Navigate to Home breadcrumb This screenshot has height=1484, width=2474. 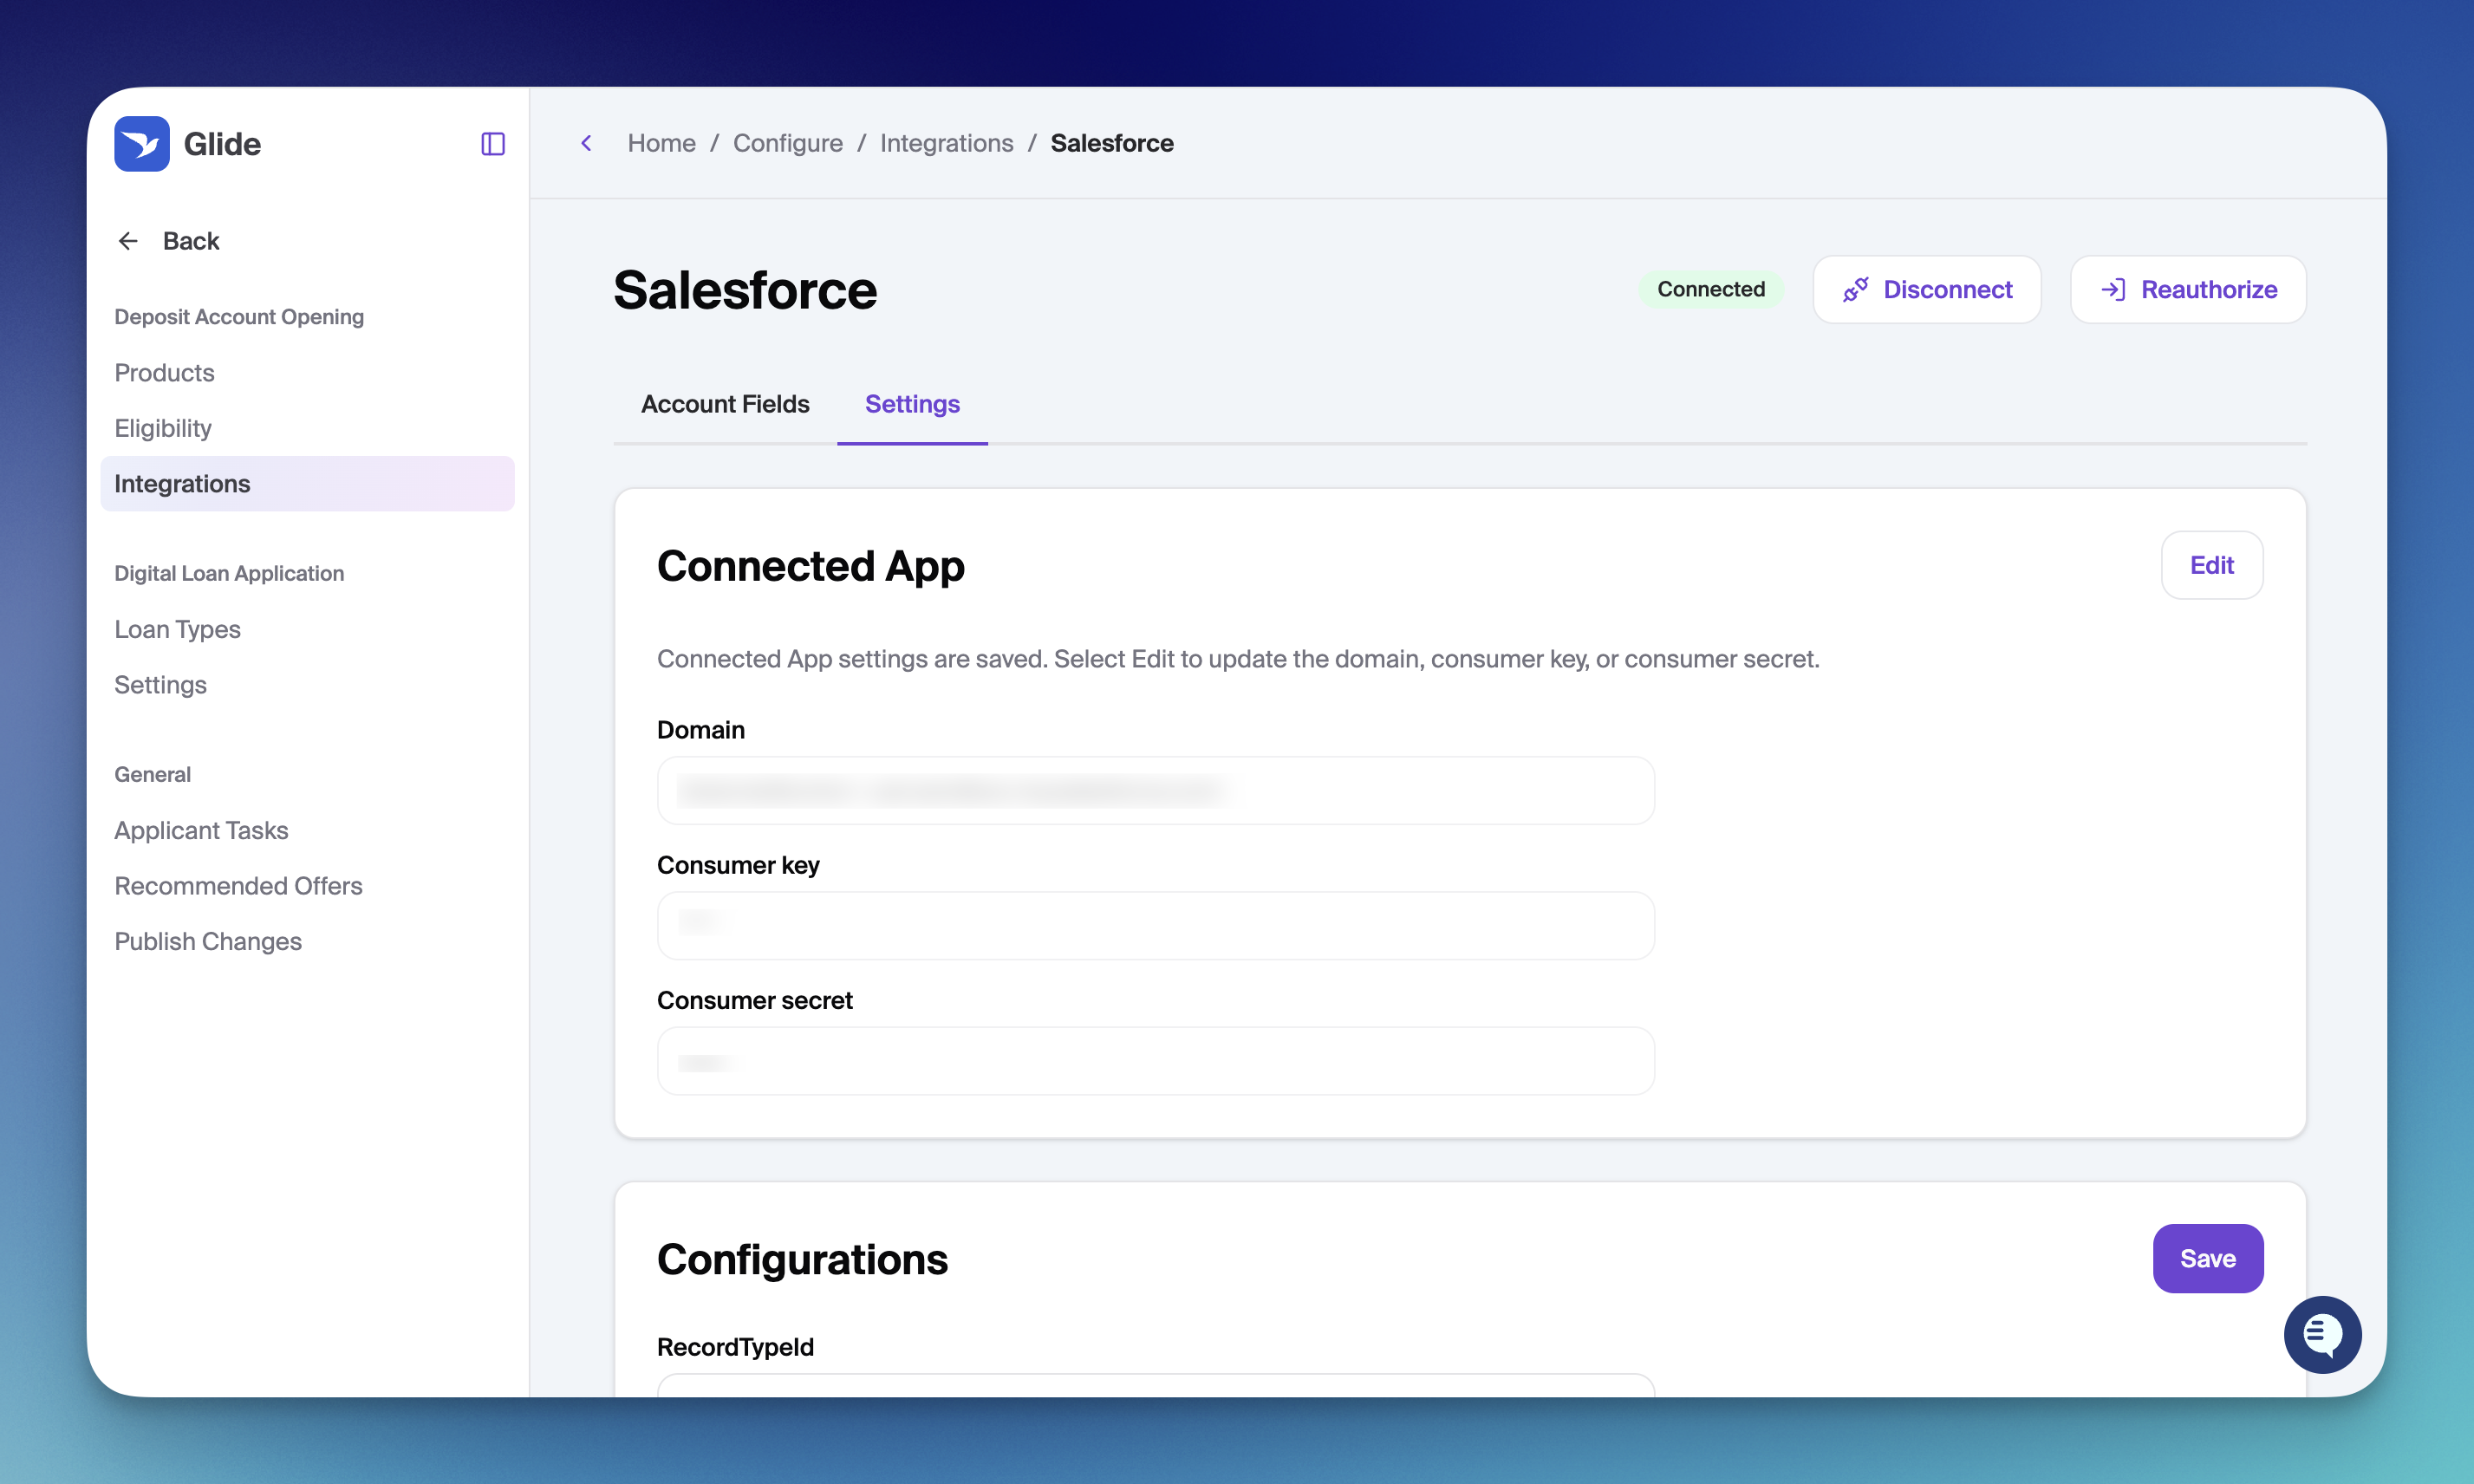[x=661, y=143]
